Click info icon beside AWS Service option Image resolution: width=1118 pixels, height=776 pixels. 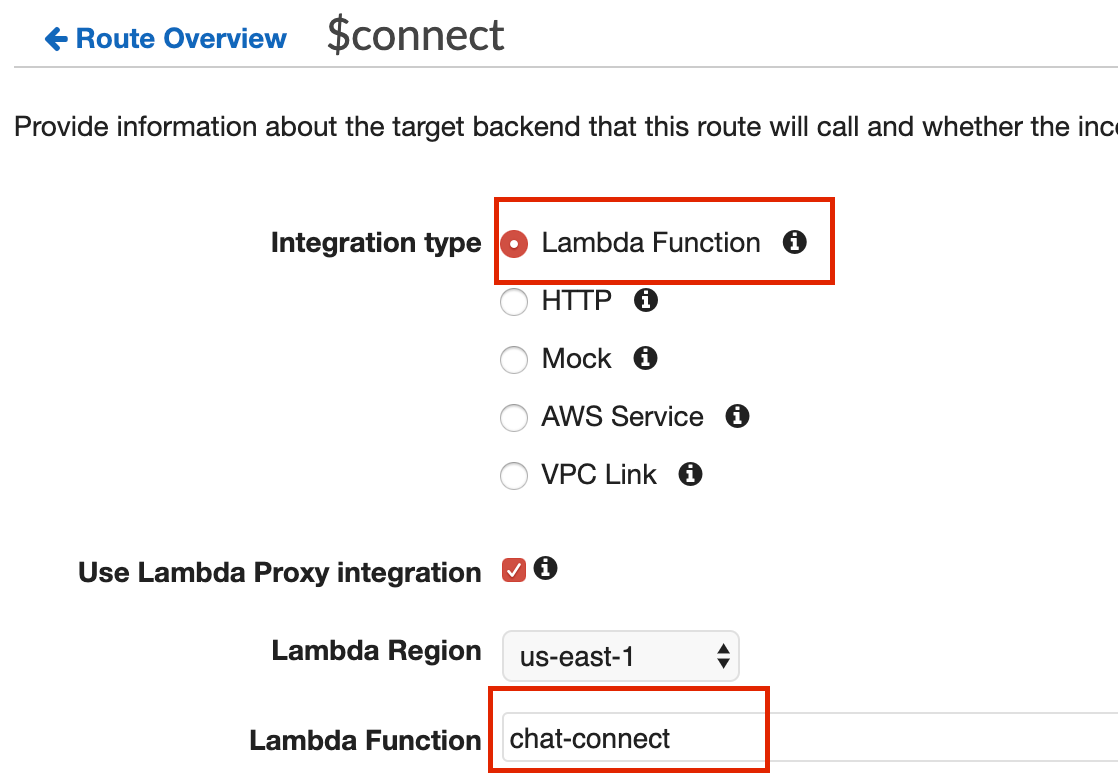coord(738,416)
